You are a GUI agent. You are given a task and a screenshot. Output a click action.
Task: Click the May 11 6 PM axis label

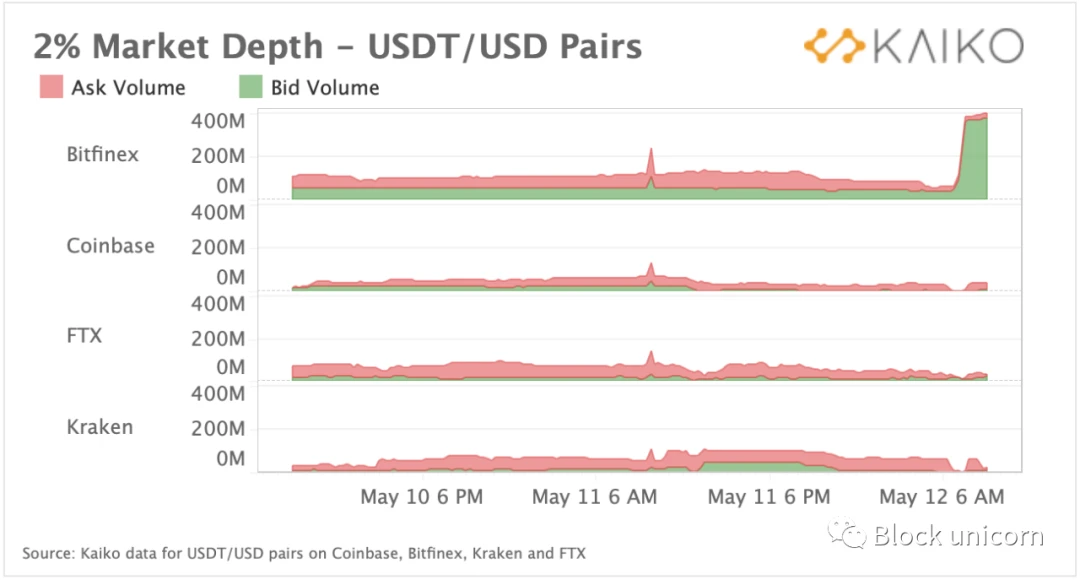769,497
